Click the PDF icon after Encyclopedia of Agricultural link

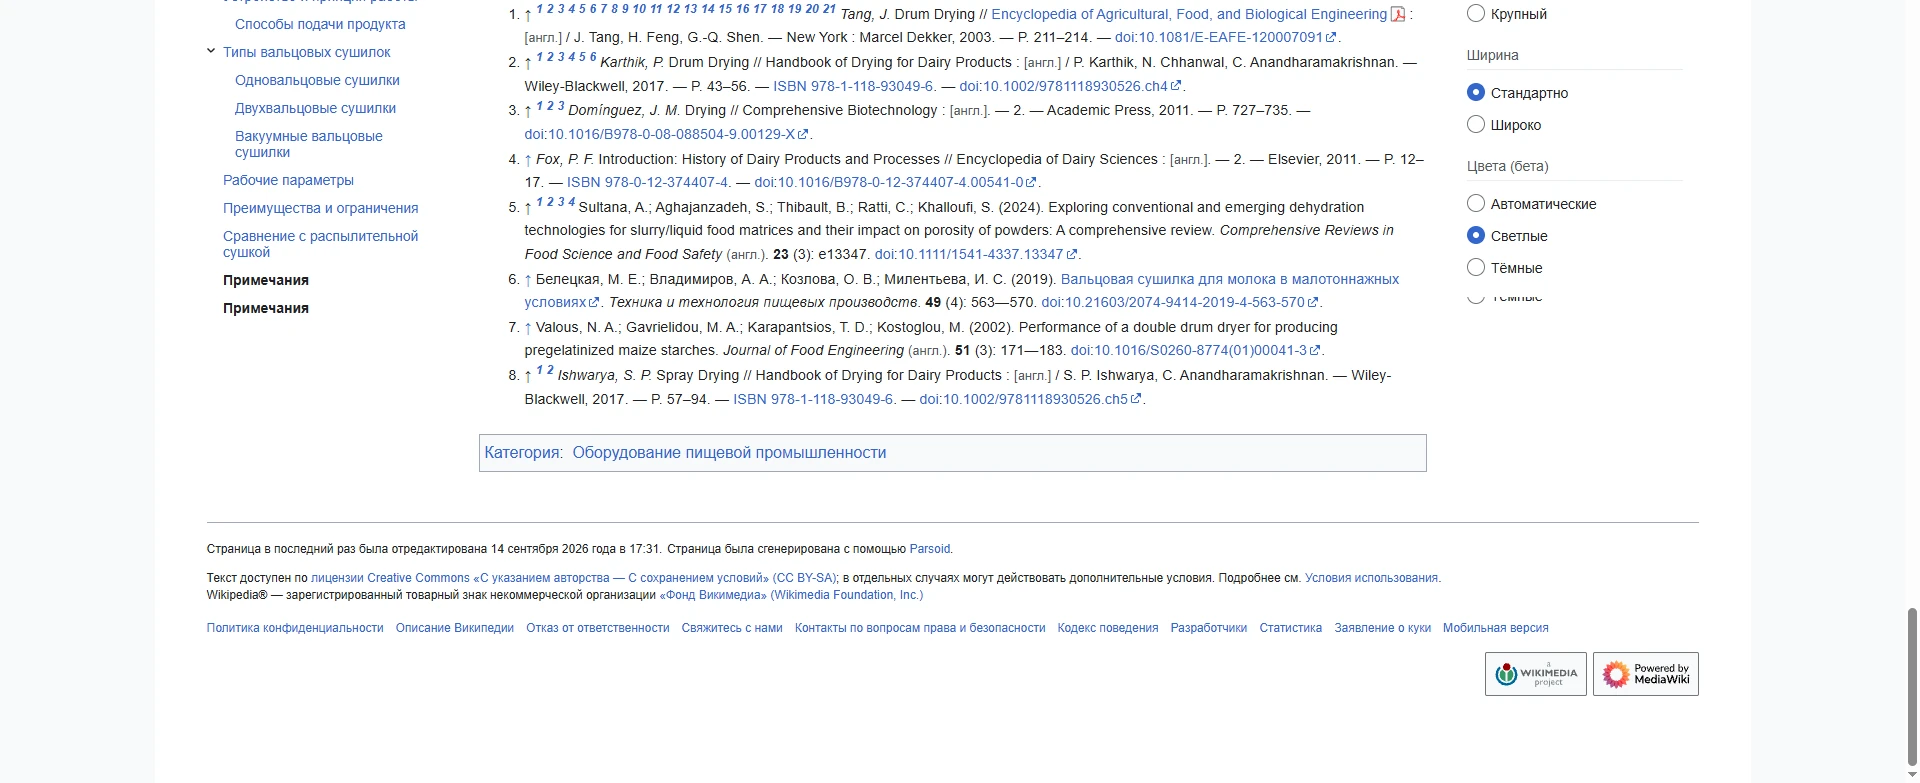click(1398, 14)
